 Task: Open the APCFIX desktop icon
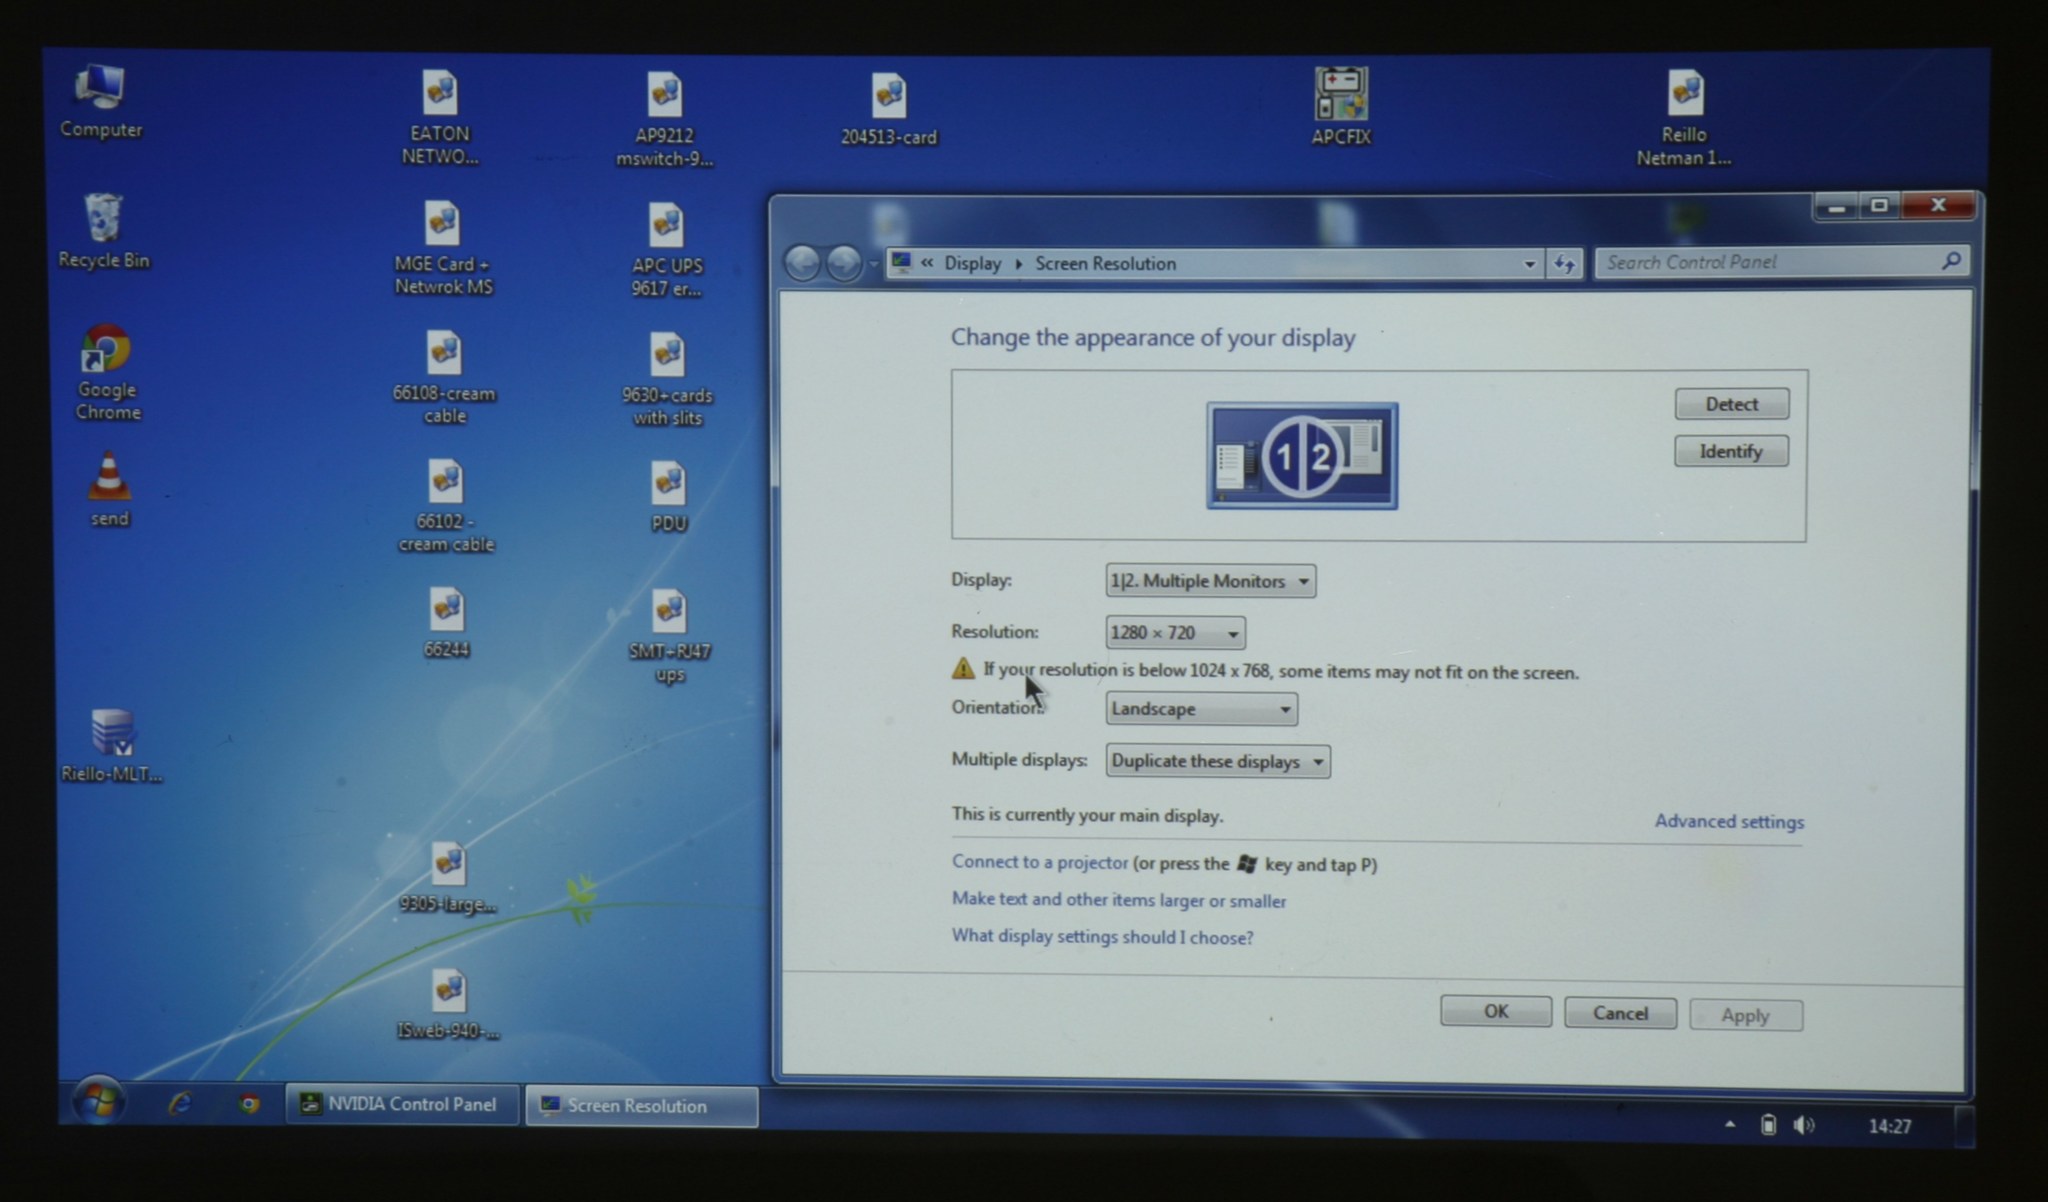click(x=1341, y=107)
